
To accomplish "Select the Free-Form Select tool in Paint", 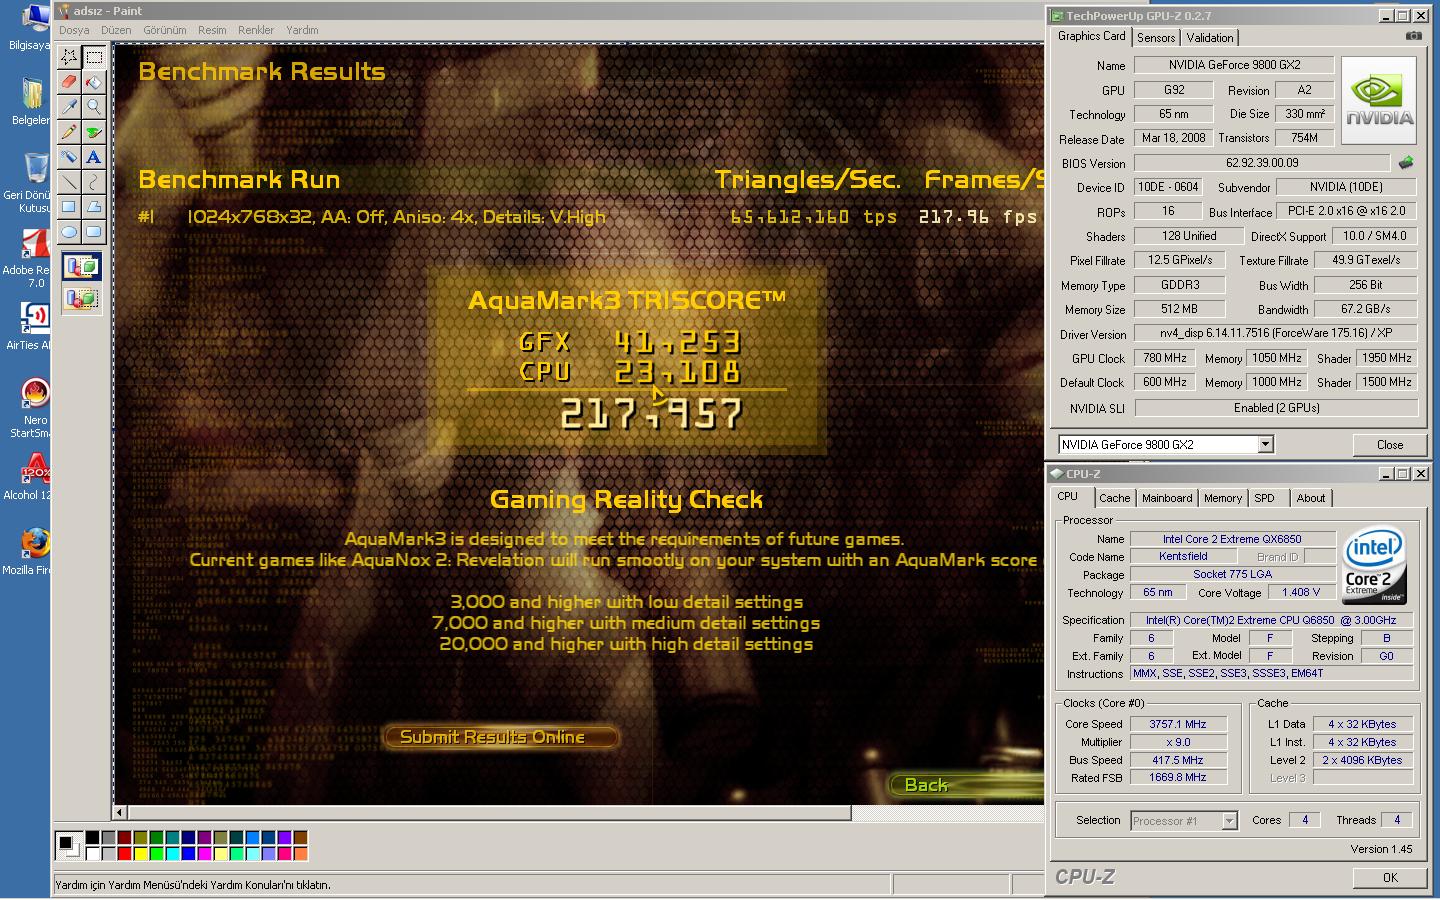I will (69, 57).
